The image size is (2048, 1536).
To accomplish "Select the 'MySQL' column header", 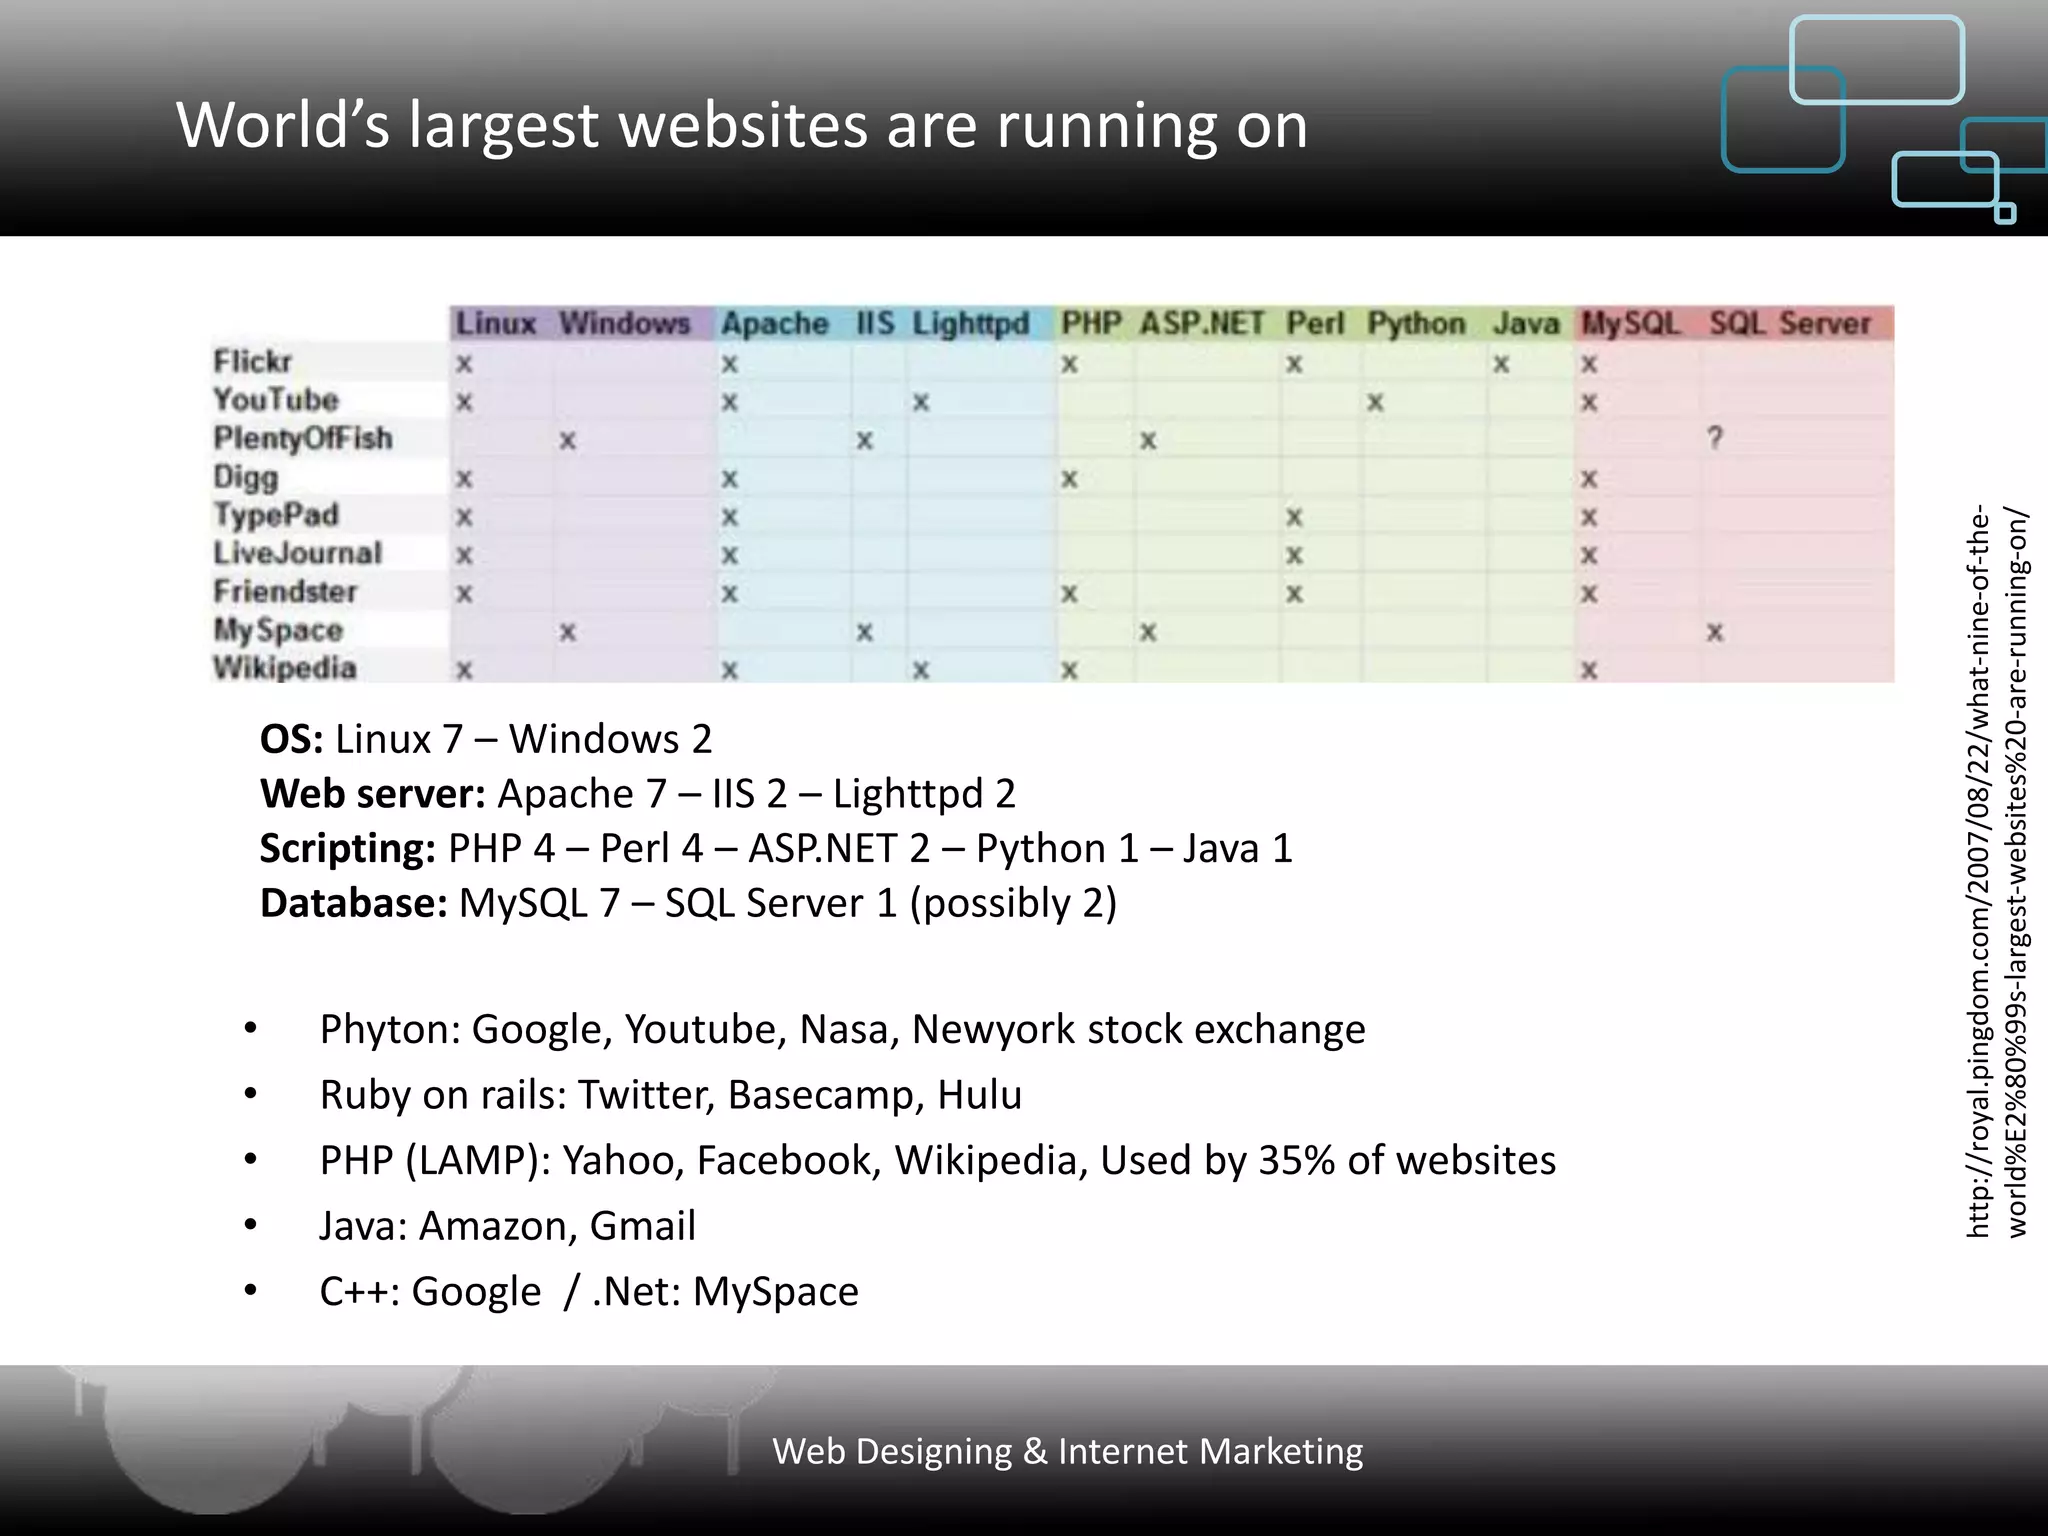I will pos(1630,324).
